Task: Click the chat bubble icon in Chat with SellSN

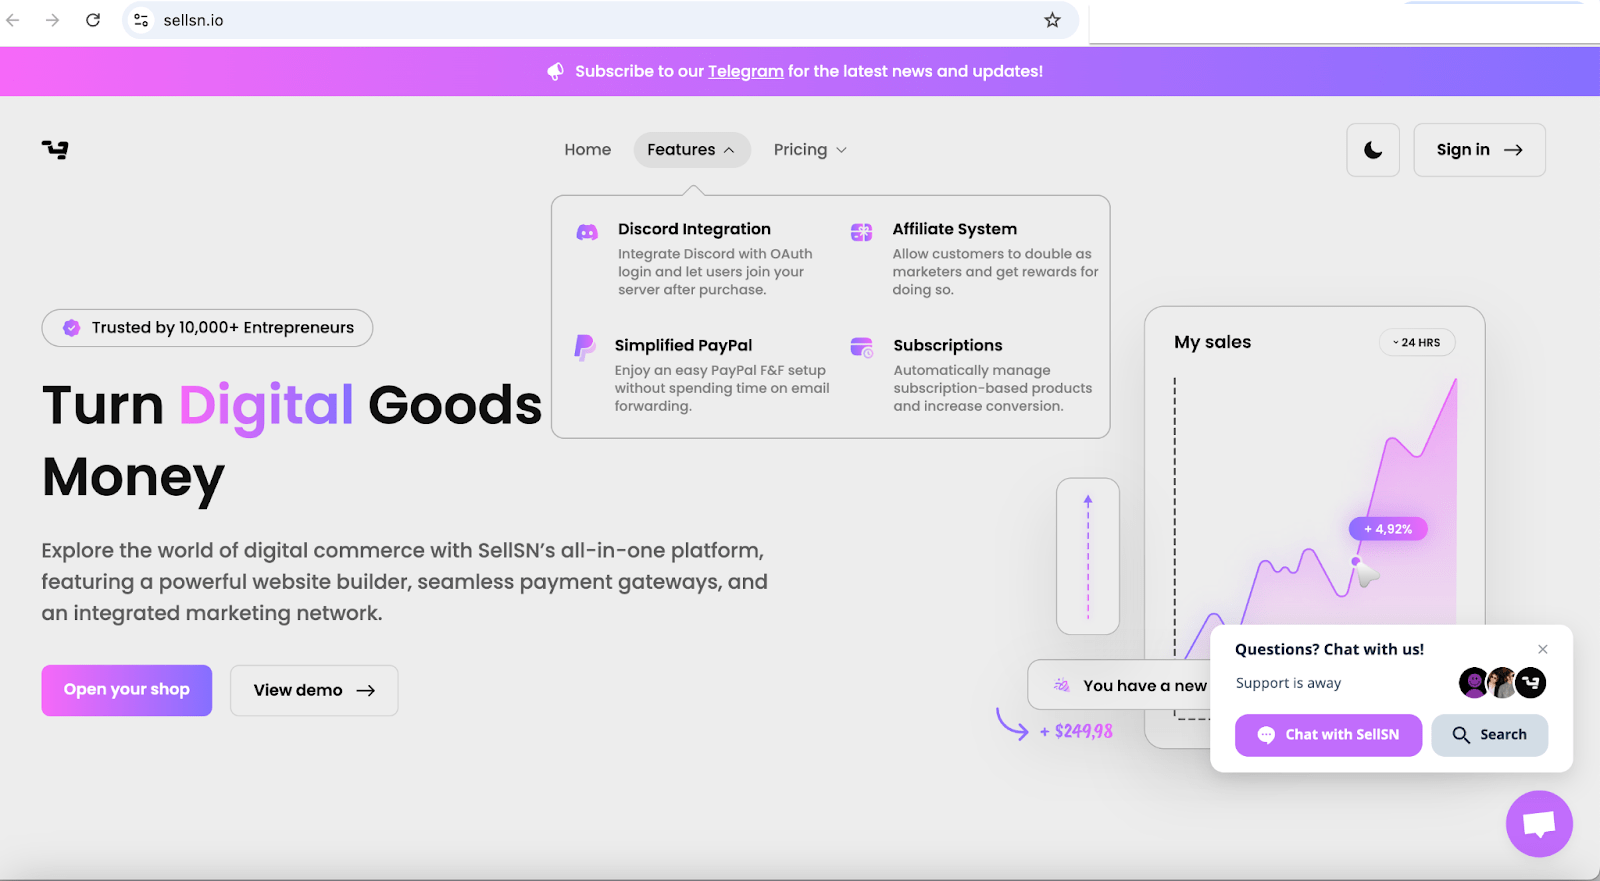Action: (x=1266, y=735)
